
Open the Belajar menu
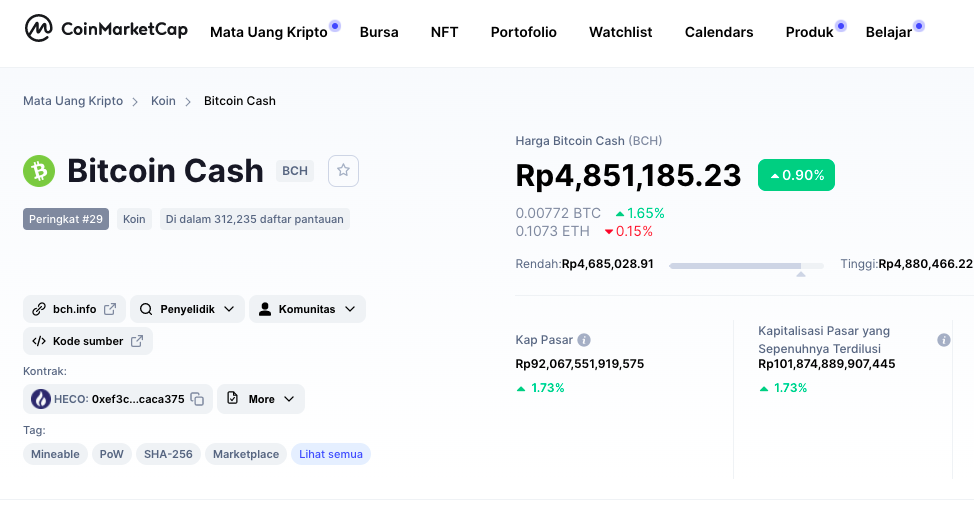(889, 32)
